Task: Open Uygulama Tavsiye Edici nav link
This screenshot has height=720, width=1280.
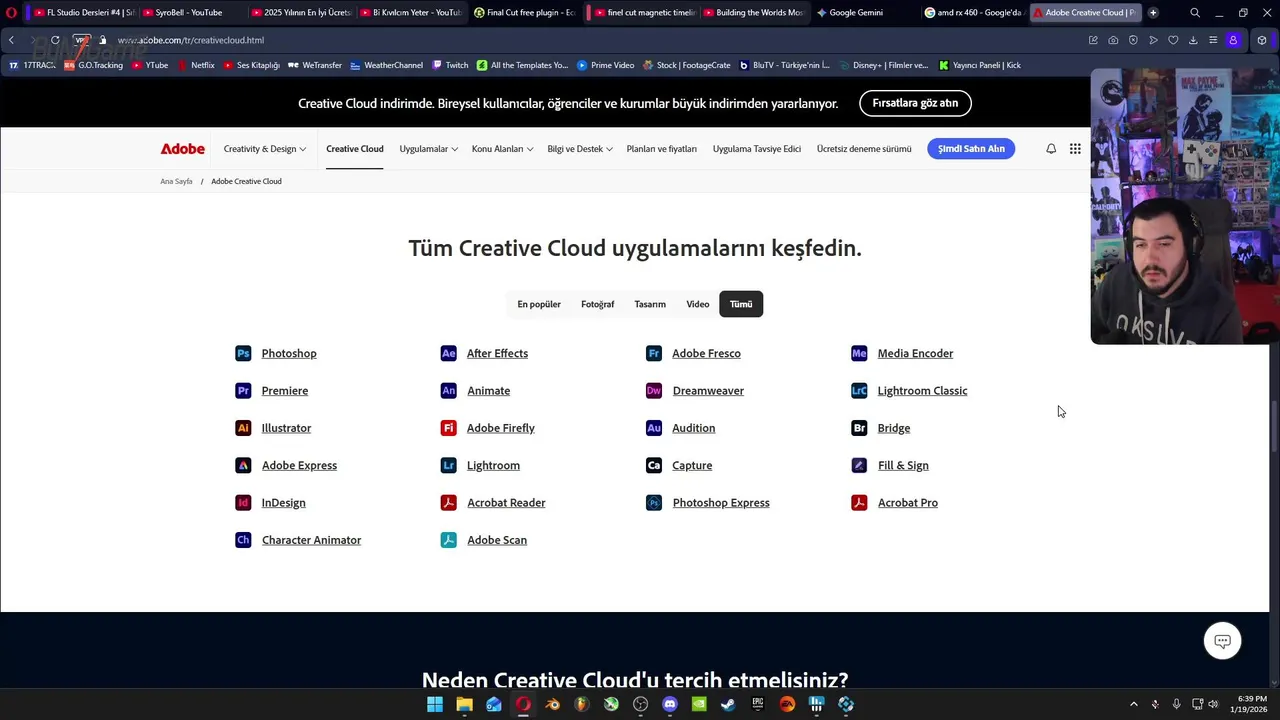Action: click(x=757, y=149)
